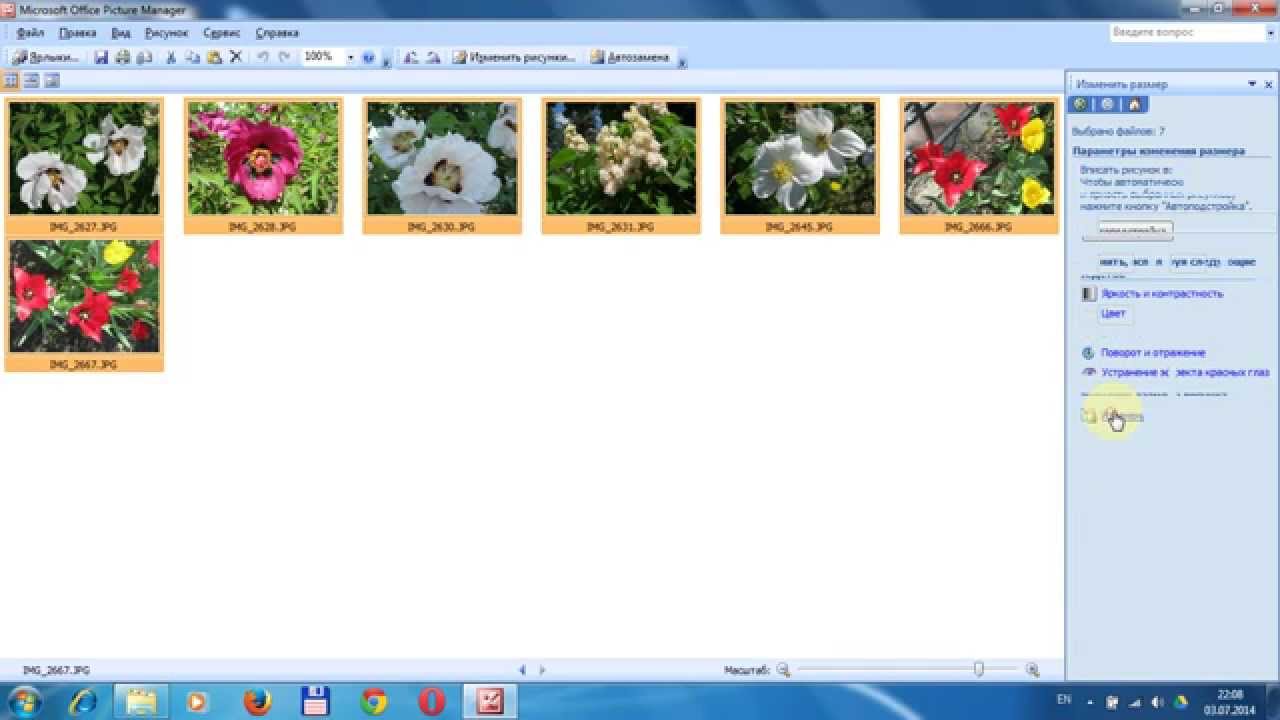Click the zoom out magnifier icon
This screenshot has height=720, width=1280.
tap(783, 670)
